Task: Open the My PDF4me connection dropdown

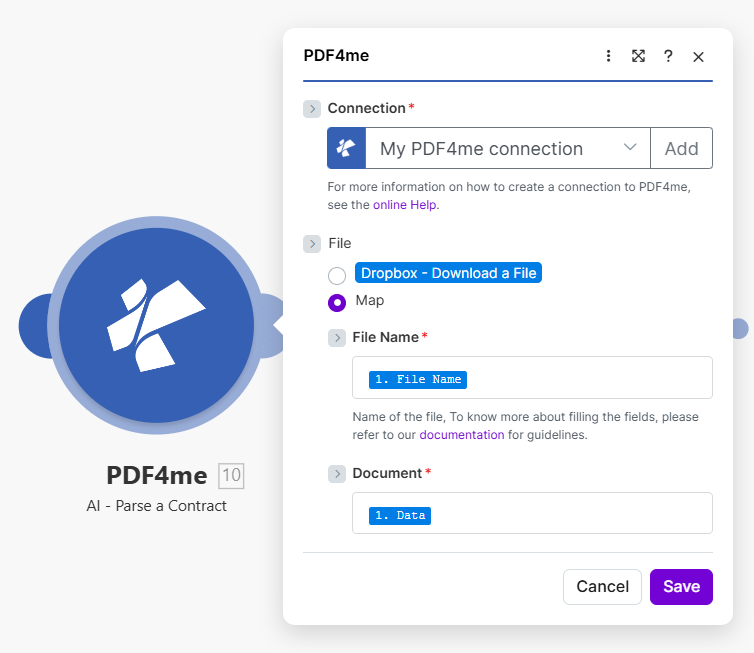Action: click(508, 148)
